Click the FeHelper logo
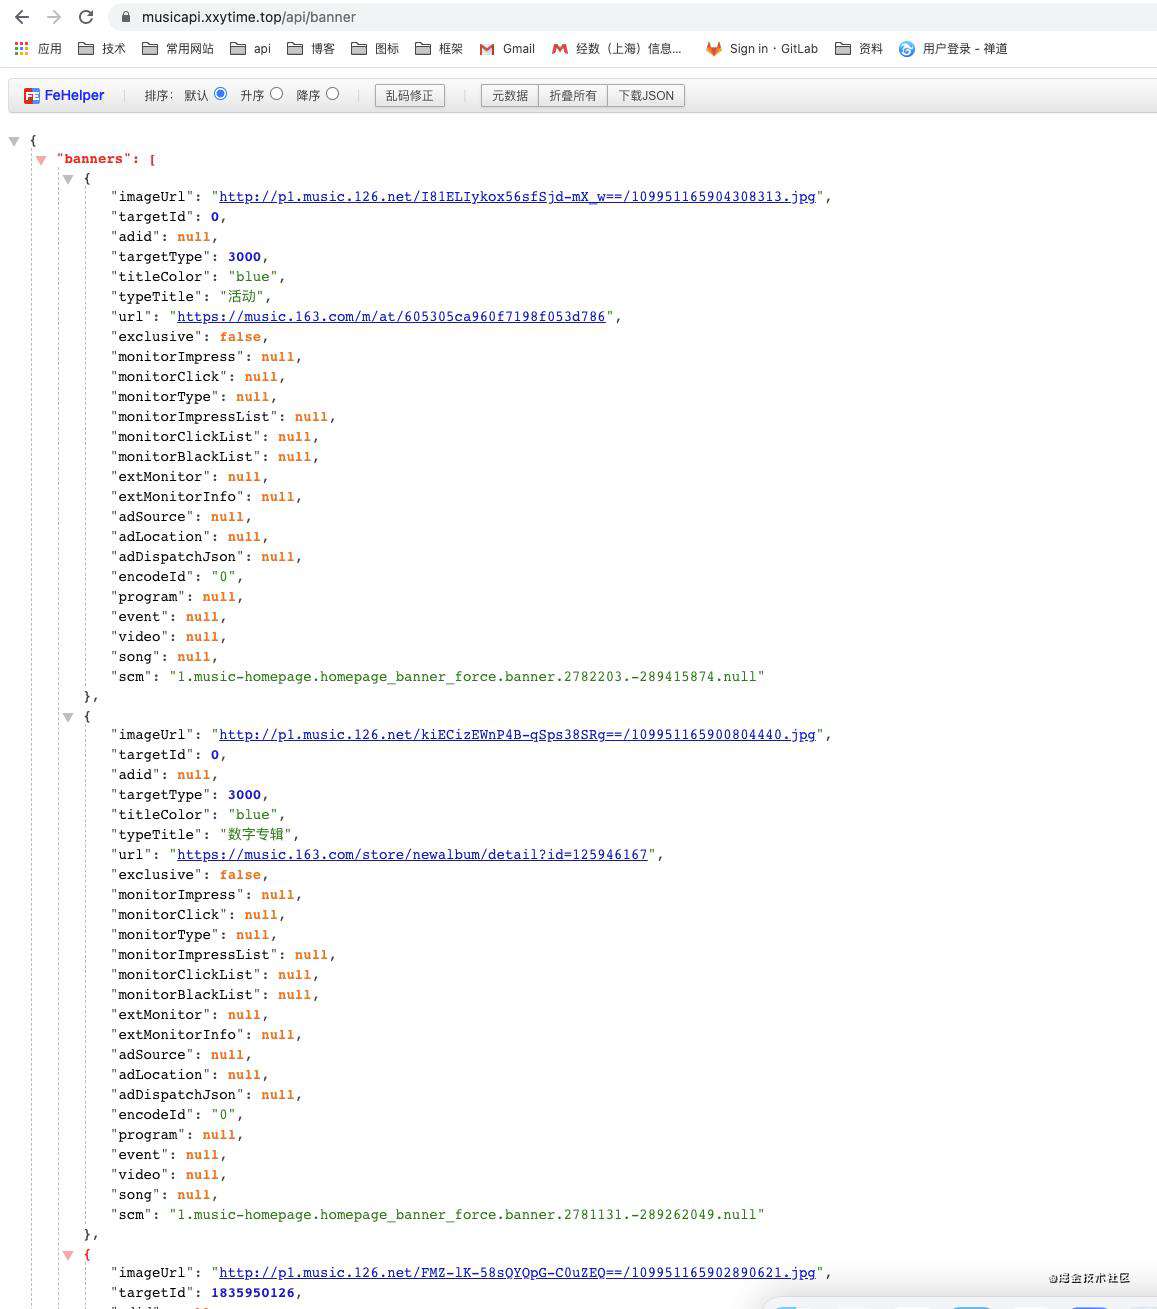Screen dimensions: 1157x1309 (64, 95)
